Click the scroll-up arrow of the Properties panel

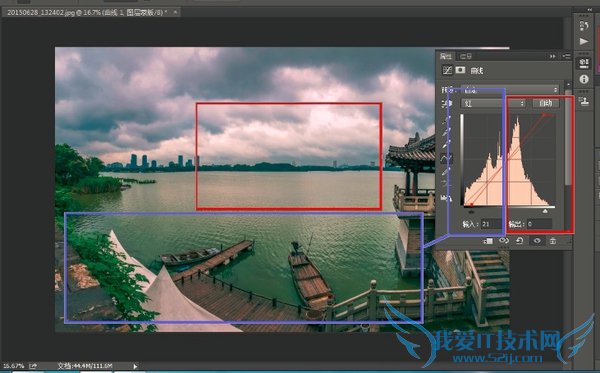[568, 85]
